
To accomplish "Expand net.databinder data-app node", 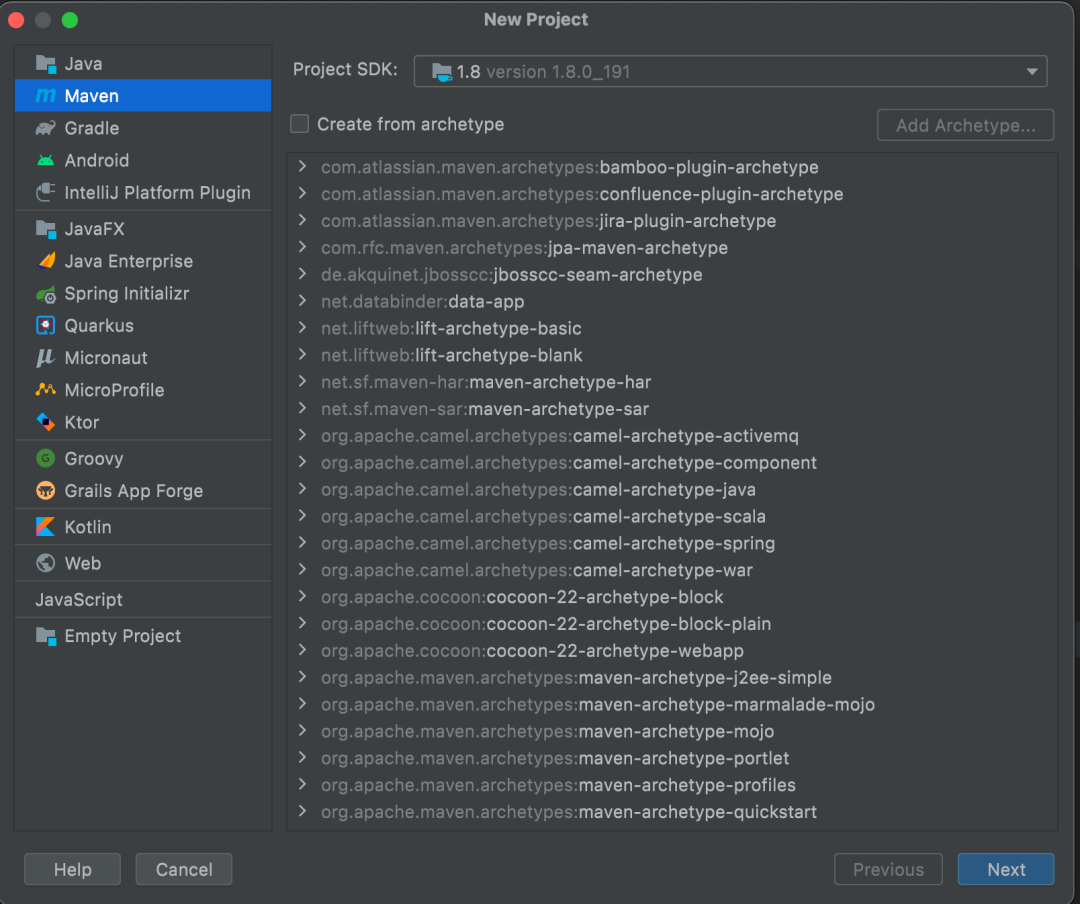I will (x=302, y=301).
